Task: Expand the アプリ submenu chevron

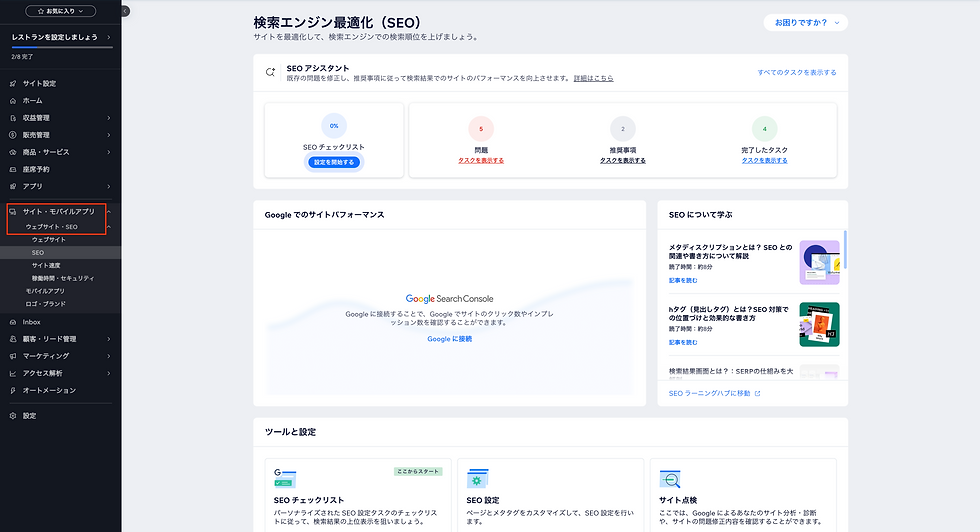Action: click(x=109, y=186)
